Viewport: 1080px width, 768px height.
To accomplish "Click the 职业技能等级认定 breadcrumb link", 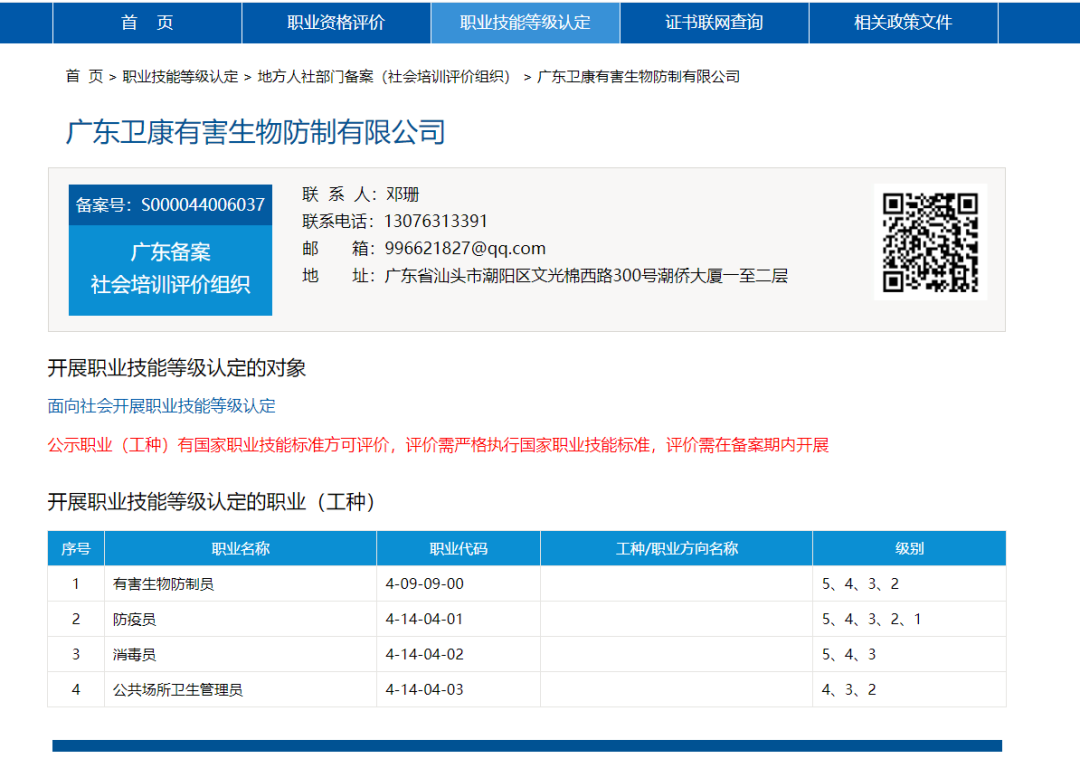I will [180, 76].
